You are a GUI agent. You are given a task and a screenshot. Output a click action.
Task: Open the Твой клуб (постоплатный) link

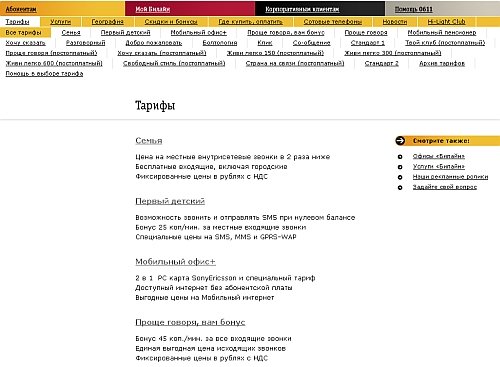pos(445,43)
